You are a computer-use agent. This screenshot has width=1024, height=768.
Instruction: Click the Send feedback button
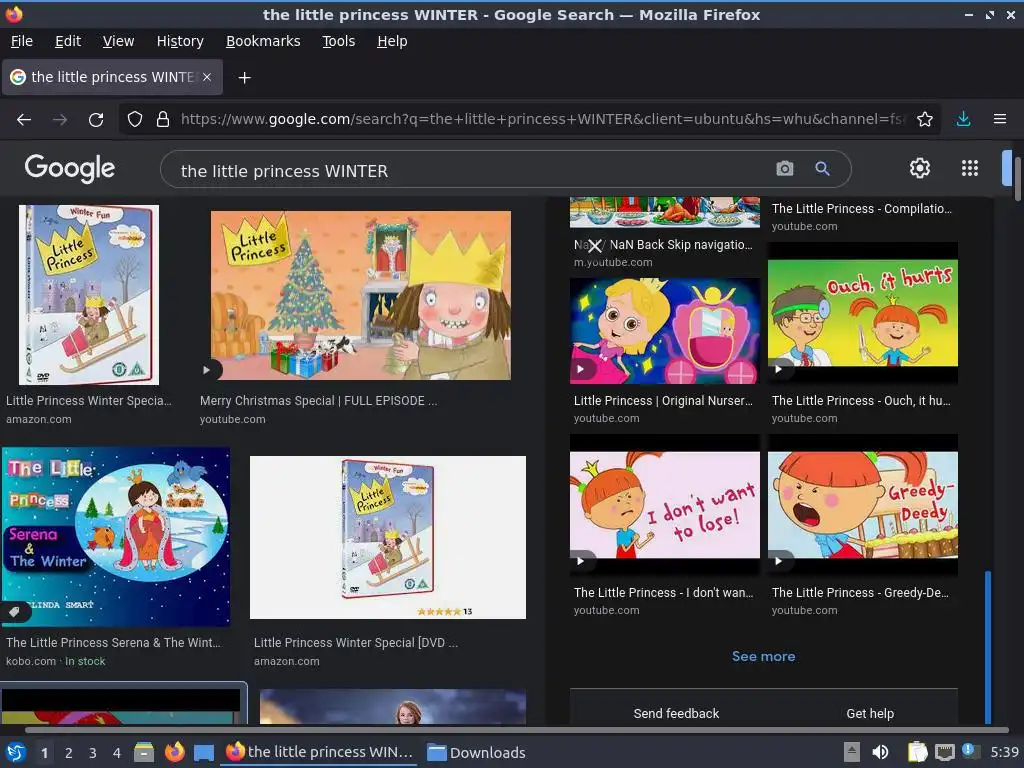676,713
